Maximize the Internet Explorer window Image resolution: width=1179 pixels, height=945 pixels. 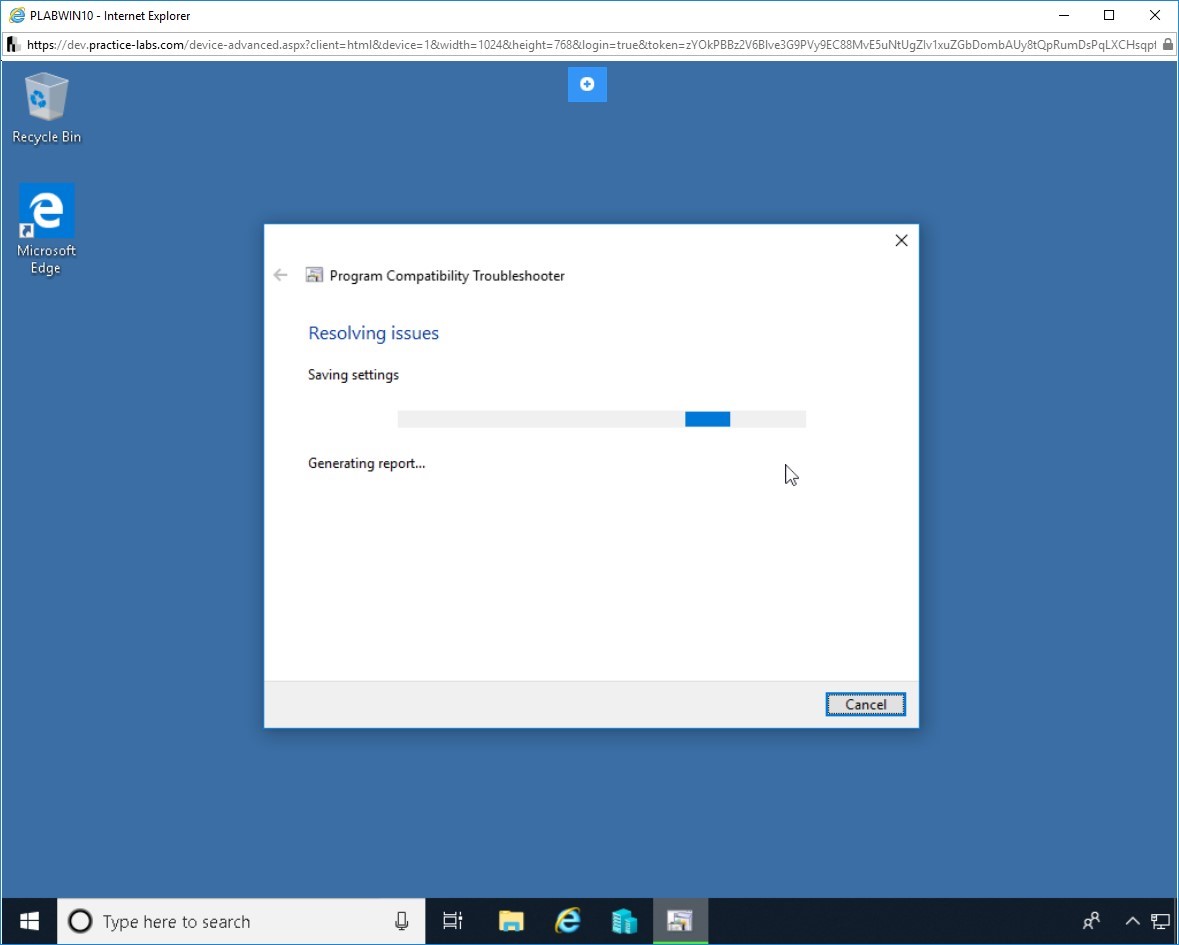[x=1109, y=15]
